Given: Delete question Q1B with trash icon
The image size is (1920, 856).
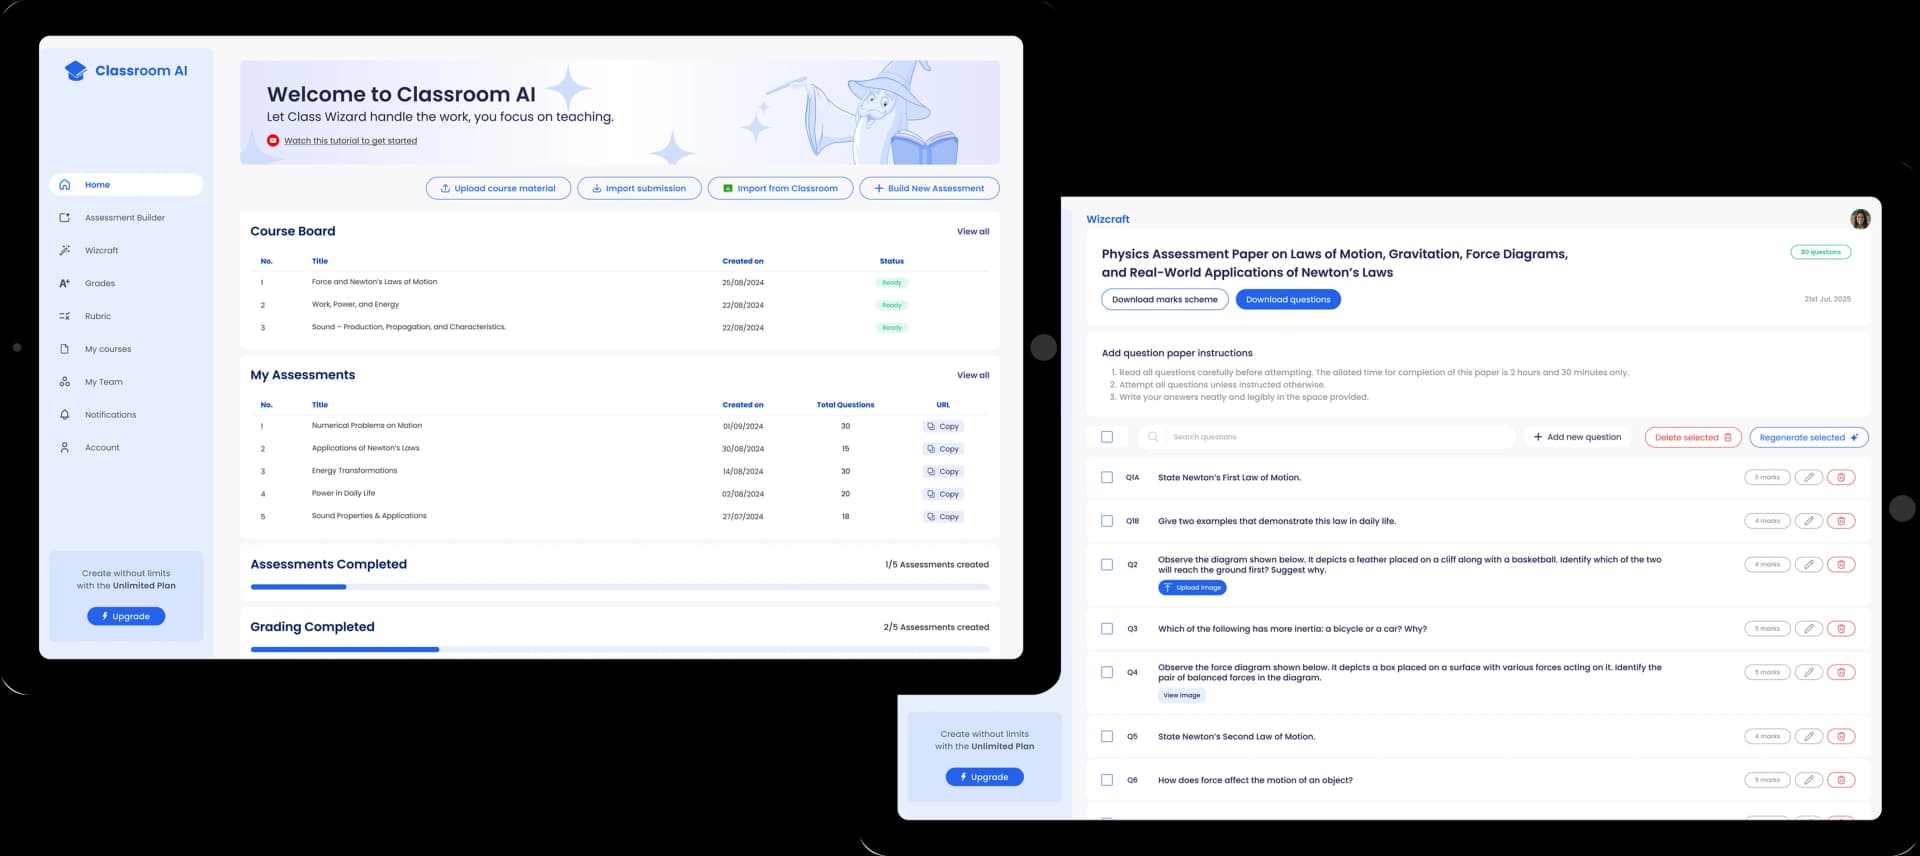Looking at the screenshot, I should 1841,521.
